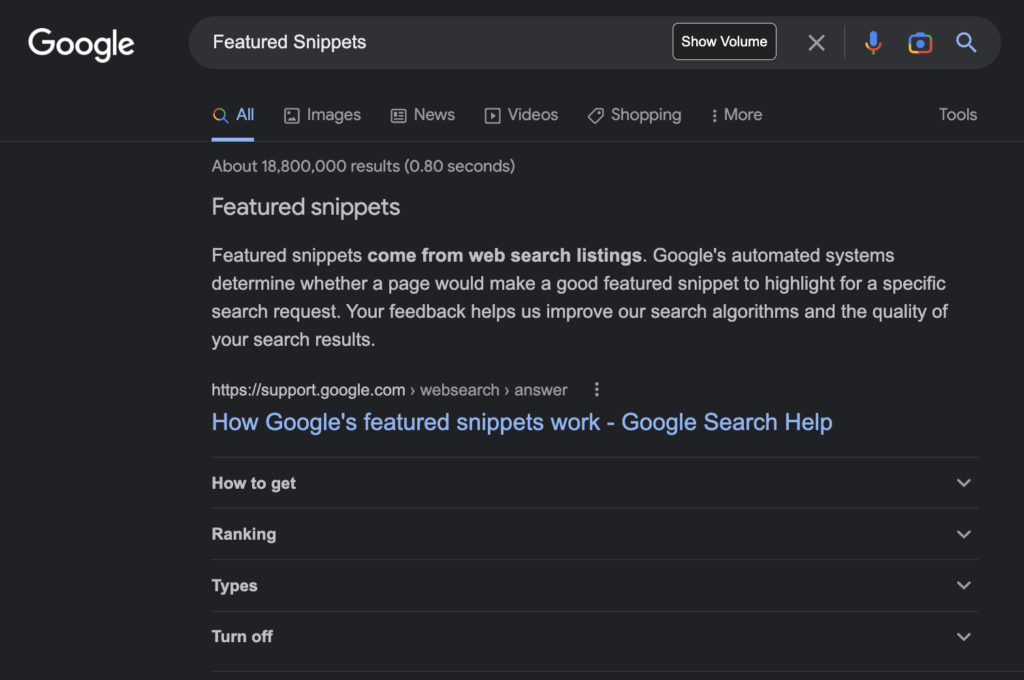Image resolution: width=1024 pixels, height=680 pixels.
Task: Start voice search with microphone icon
Action: (x=873, y=42)
